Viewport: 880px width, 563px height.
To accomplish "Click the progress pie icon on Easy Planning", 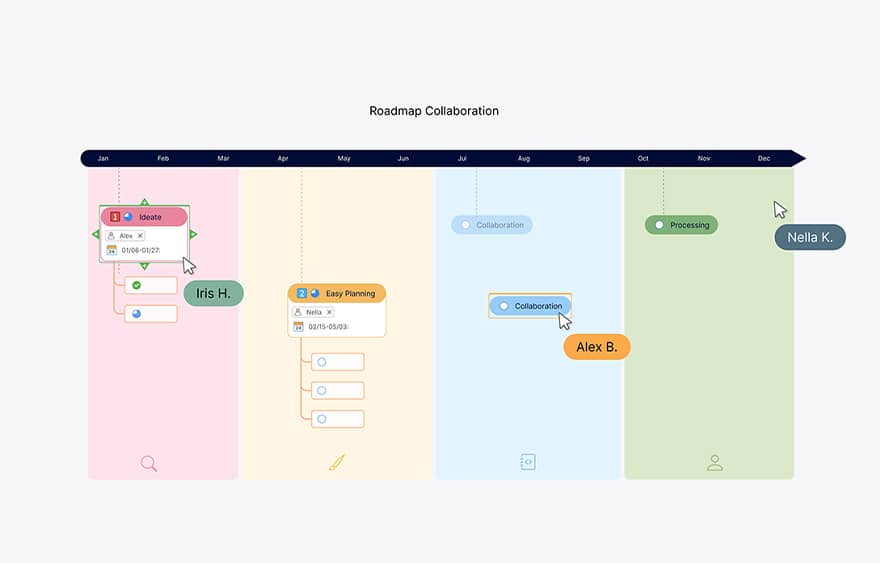I will (315, 293).
